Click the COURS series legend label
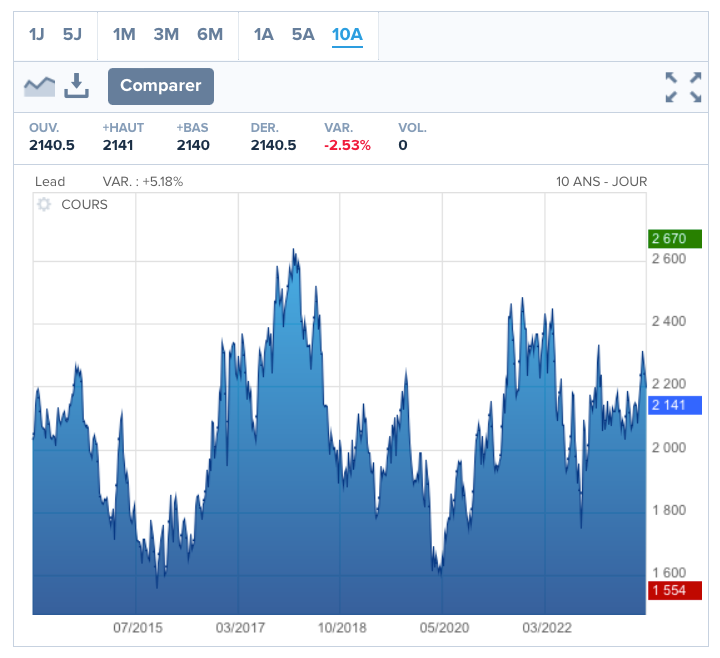This screenshot has width=720, height=658. [84, 204]
